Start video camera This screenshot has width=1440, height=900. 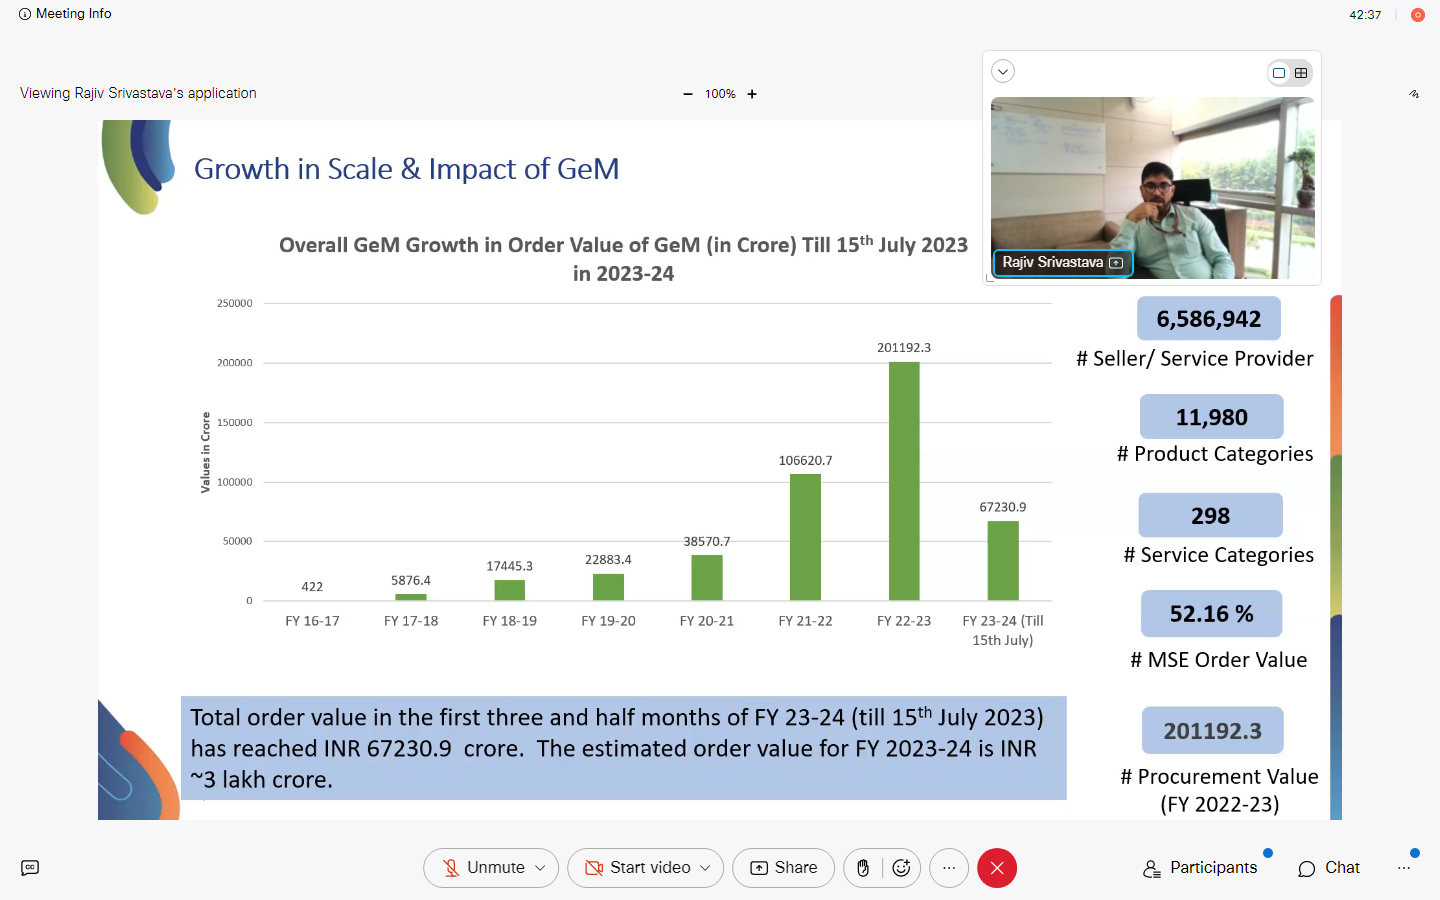pyautogui.click(x=638, y=868)
